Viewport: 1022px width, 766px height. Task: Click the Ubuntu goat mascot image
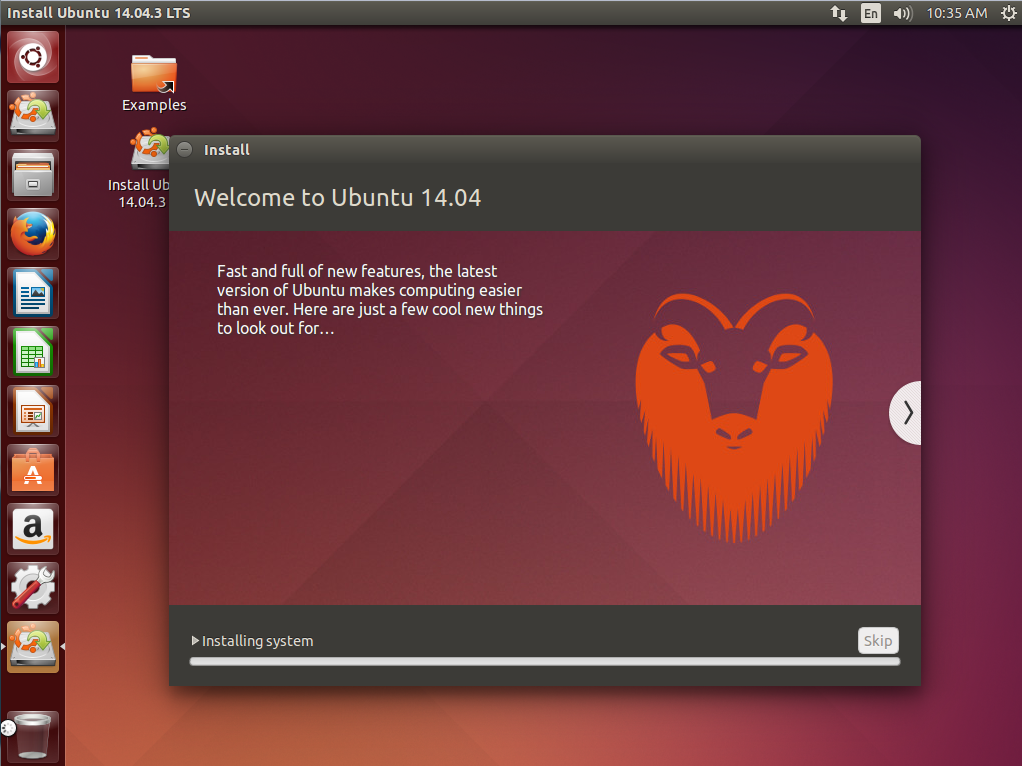click(735, 417)
